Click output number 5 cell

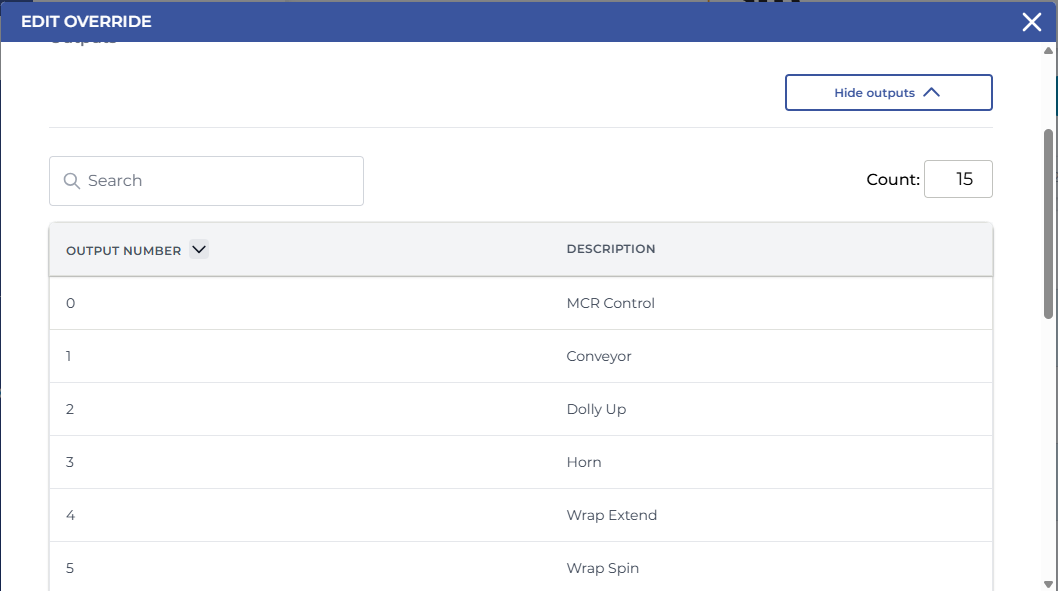pyautogui.click(x=70, y=568)
